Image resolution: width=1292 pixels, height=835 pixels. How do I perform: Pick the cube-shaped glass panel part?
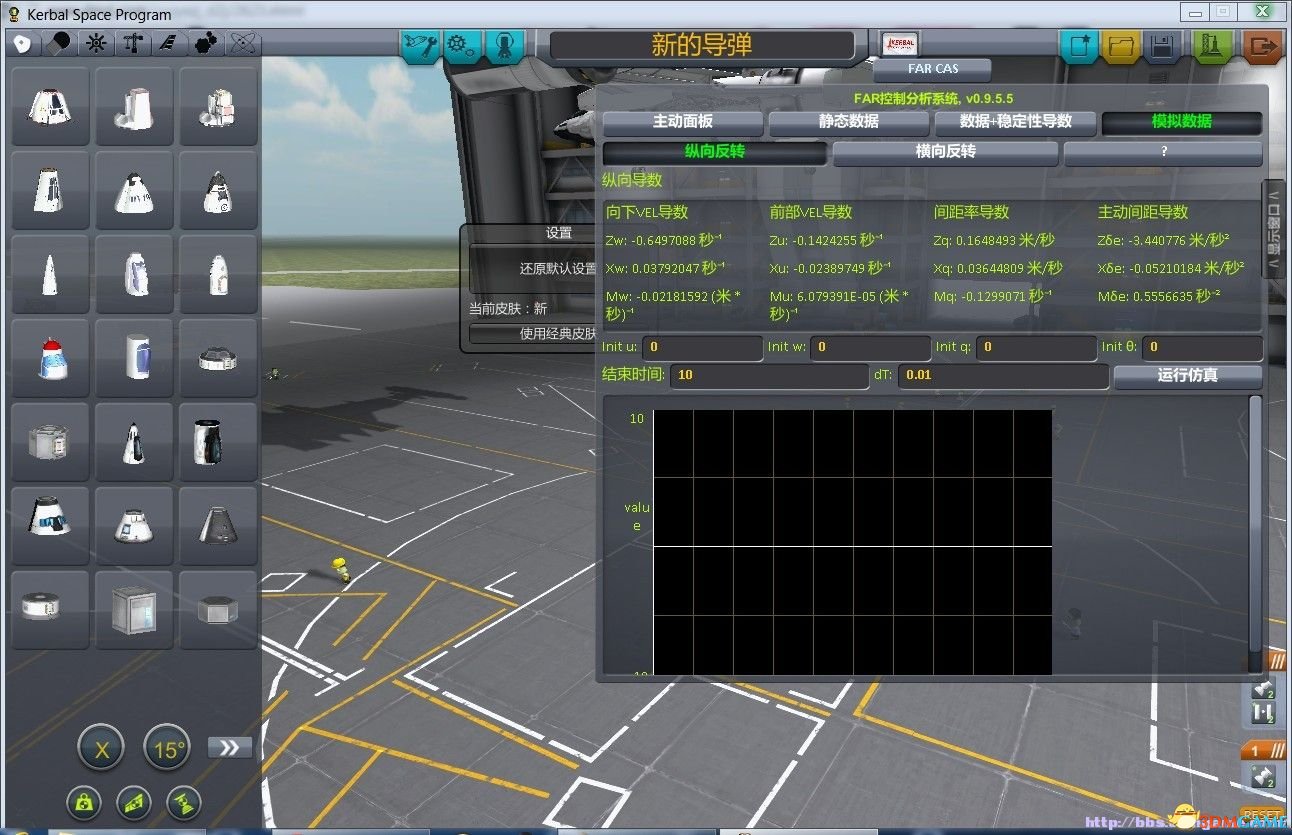(134, 609)
